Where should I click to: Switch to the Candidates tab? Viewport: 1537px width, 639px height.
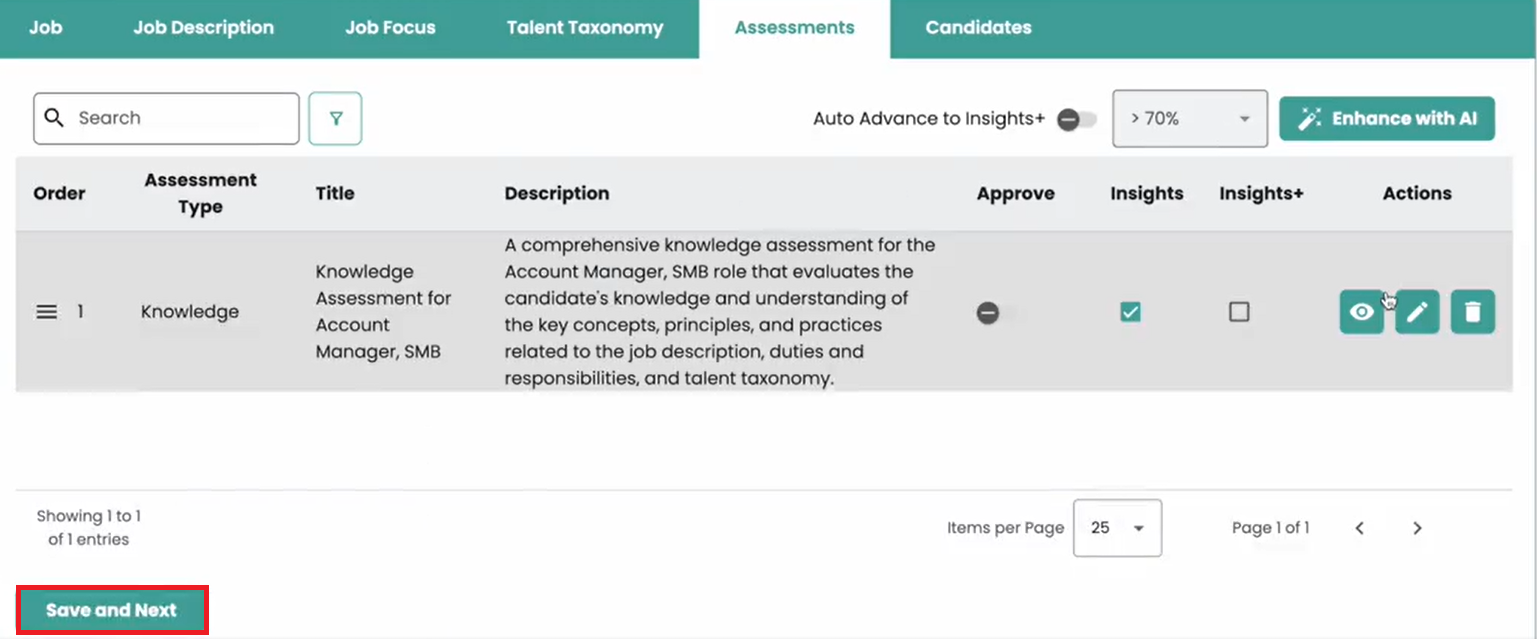coord(978,28)
